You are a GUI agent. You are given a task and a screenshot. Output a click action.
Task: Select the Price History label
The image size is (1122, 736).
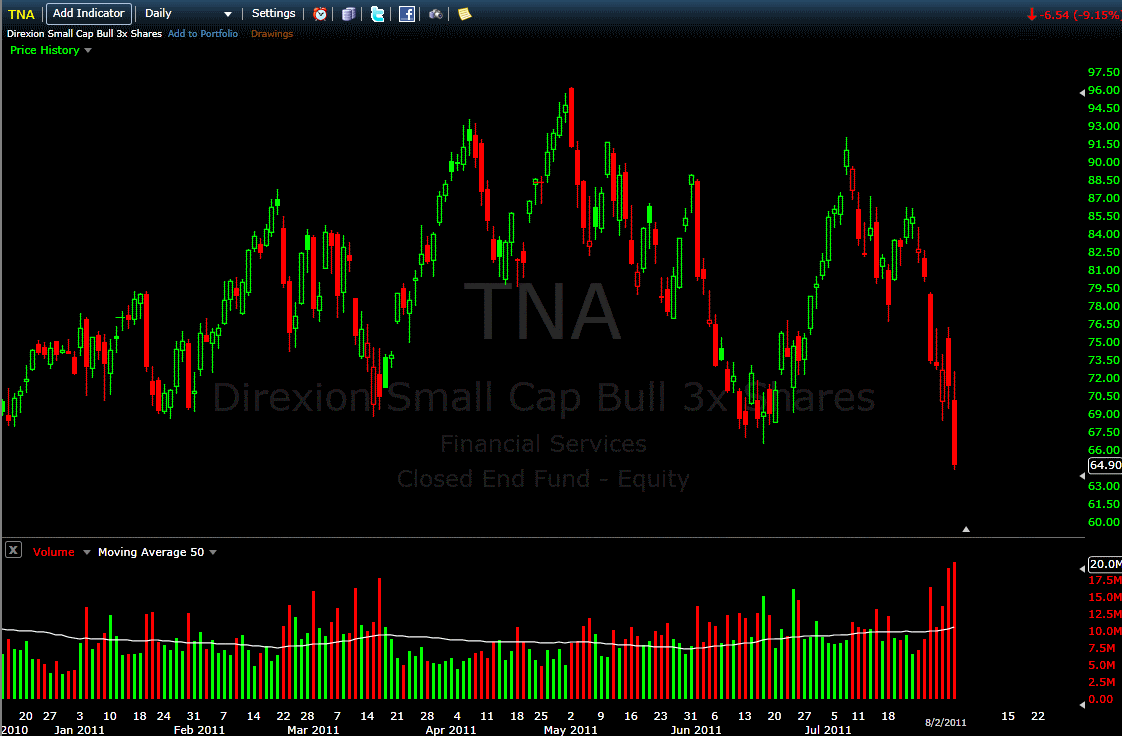[x=44, y=50]
